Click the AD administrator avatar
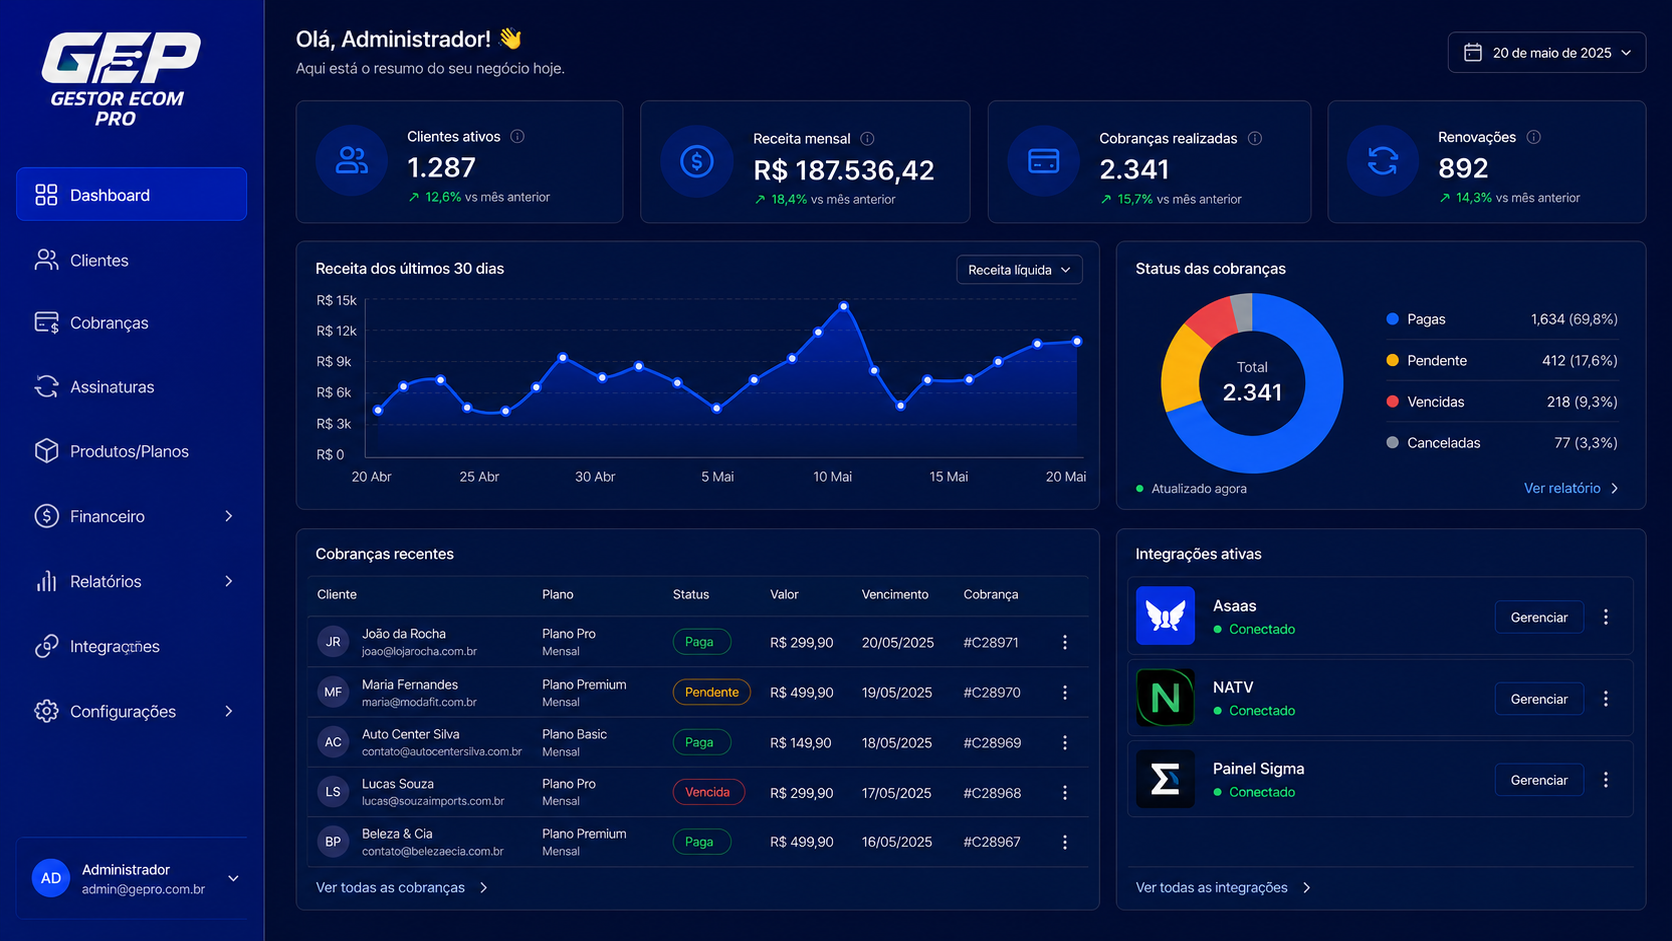This screenshot has height=941, width=1672. [x=51, y=878]
